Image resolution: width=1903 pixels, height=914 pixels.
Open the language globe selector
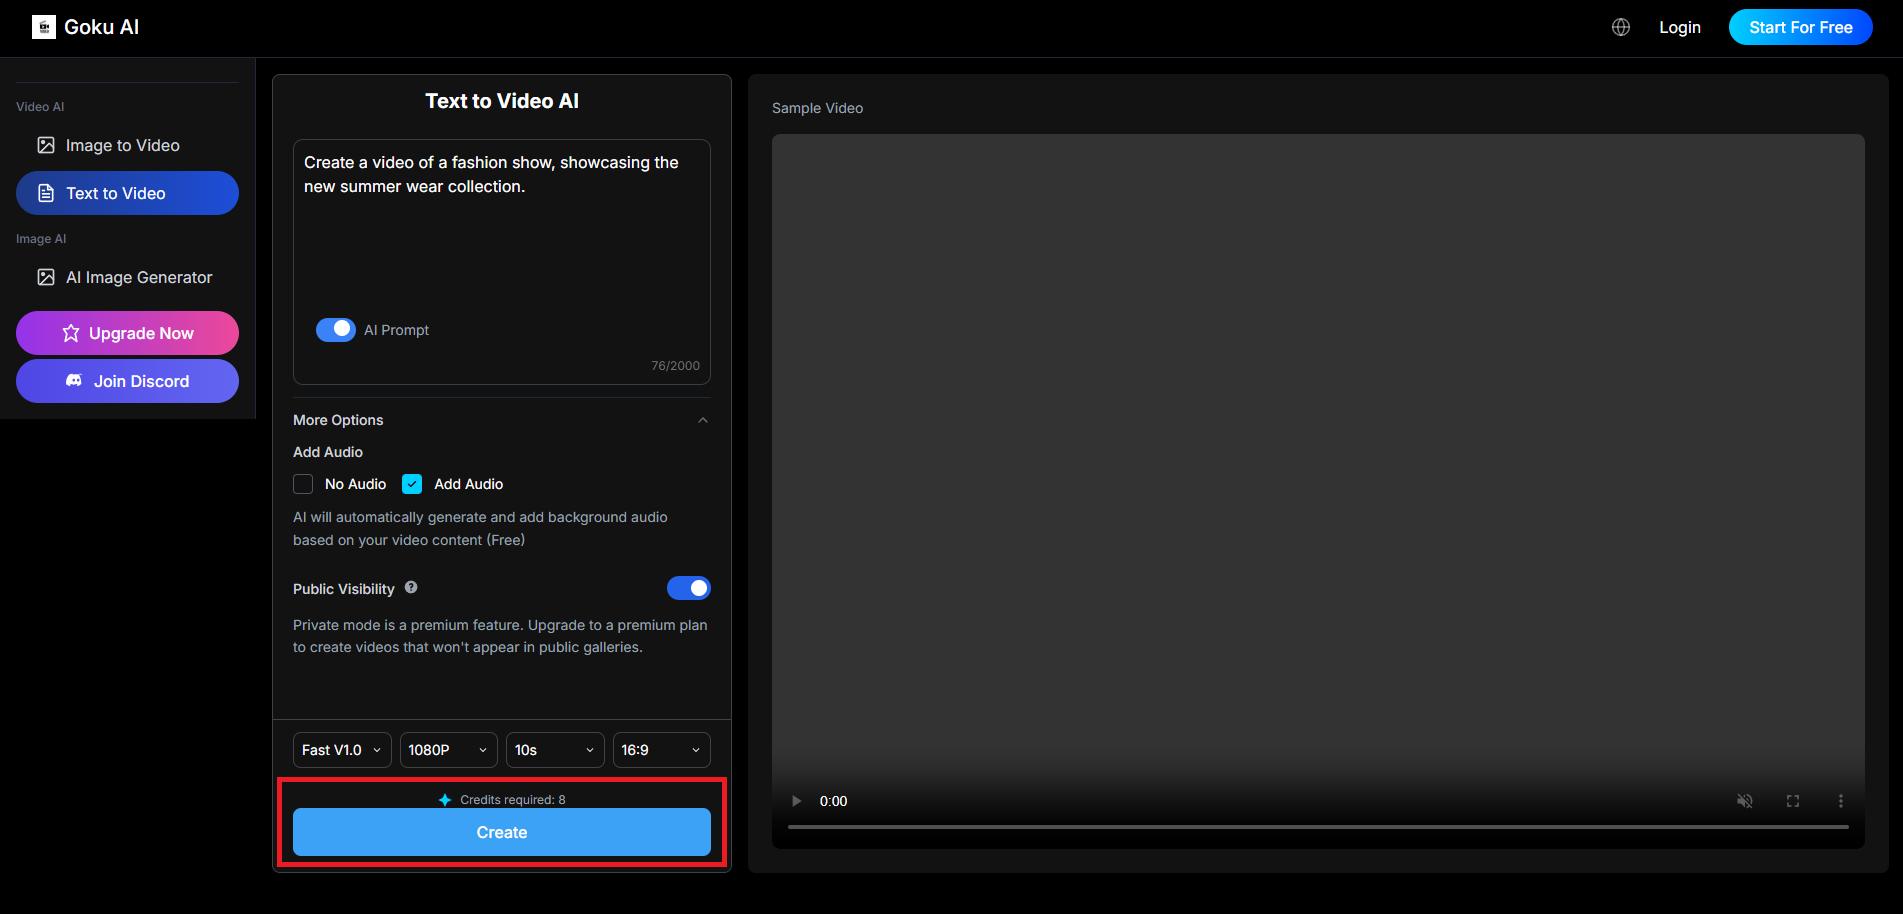click(x=1621, y=27)
